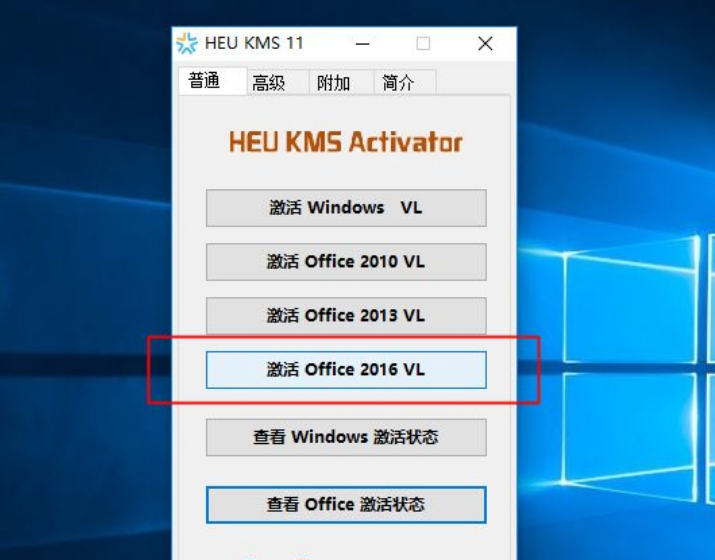
Task: Activate Office 2010 VL
Action: (346, 262)
